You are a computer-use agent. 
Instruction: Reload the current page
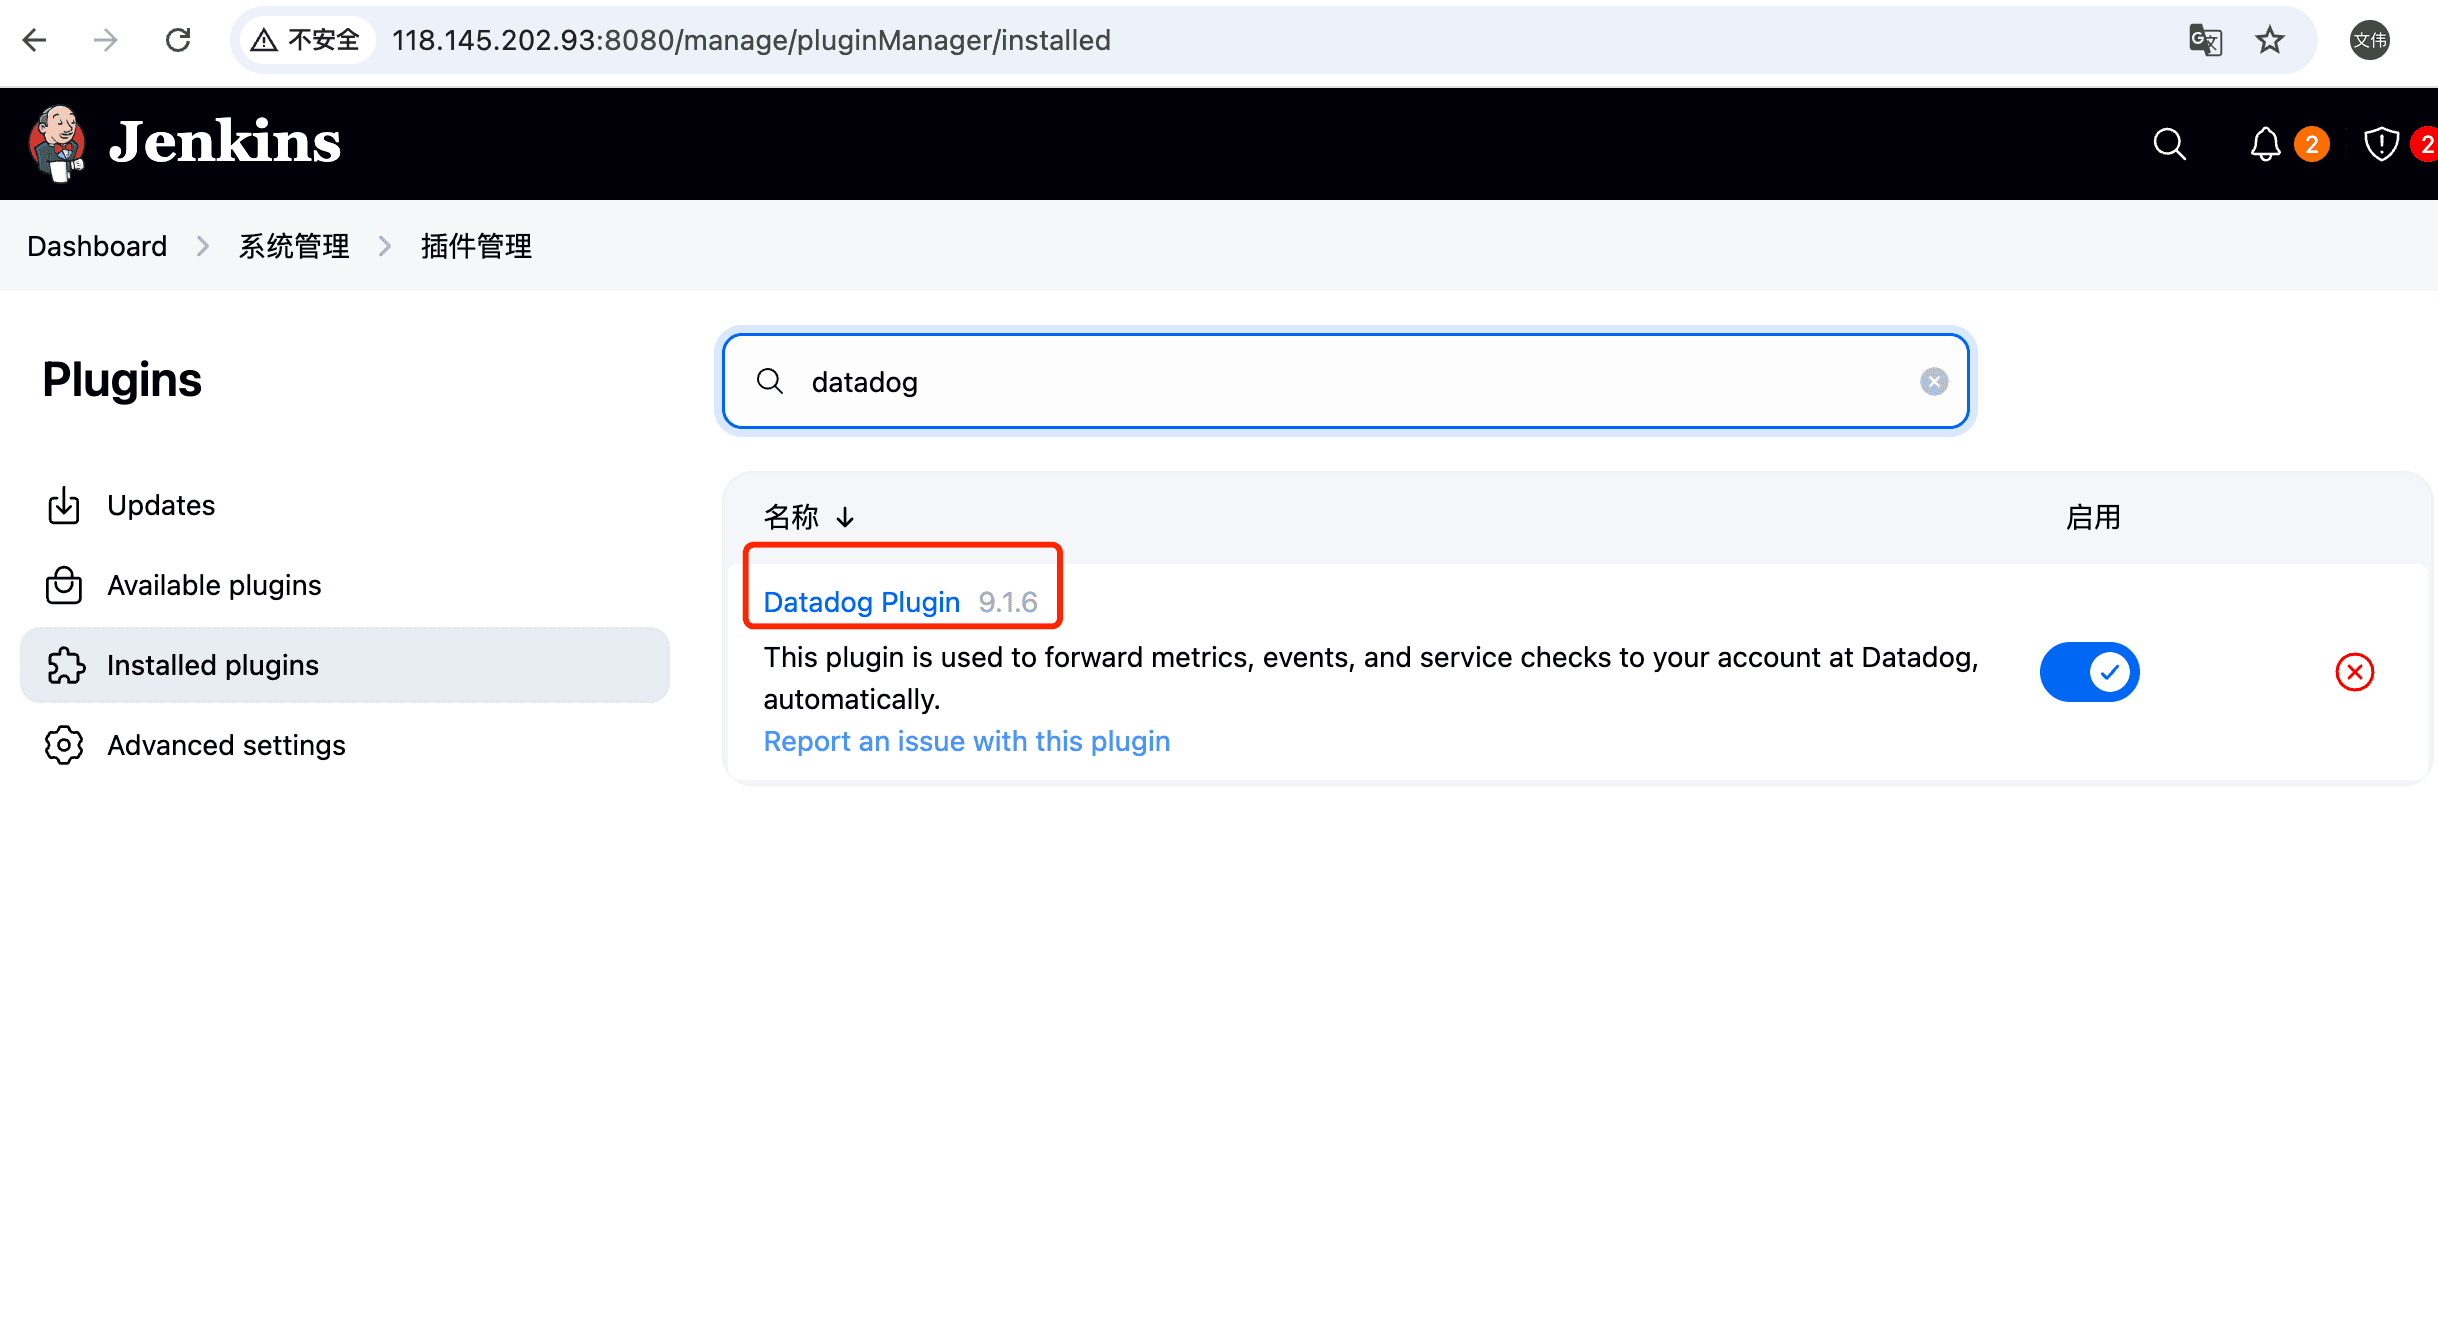[178, 40]
